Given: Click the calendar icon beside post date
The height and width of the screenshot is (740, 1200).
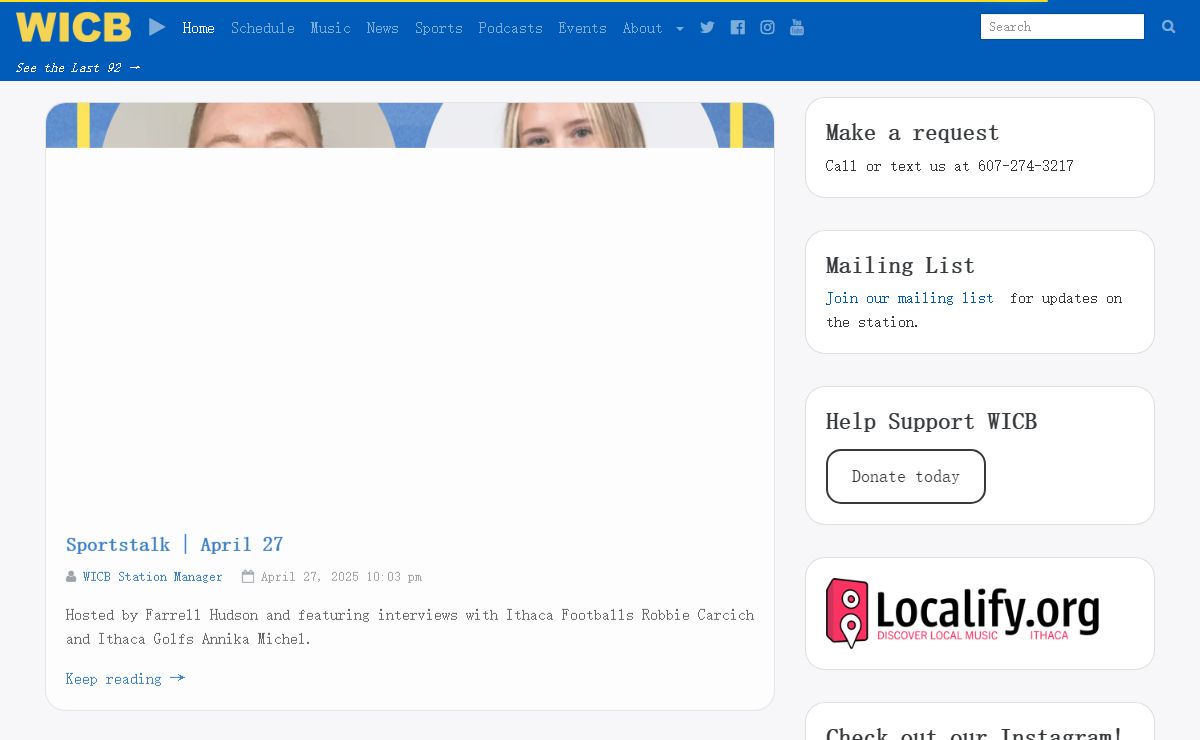Looking at the screenshot, I should coord(248,577).
